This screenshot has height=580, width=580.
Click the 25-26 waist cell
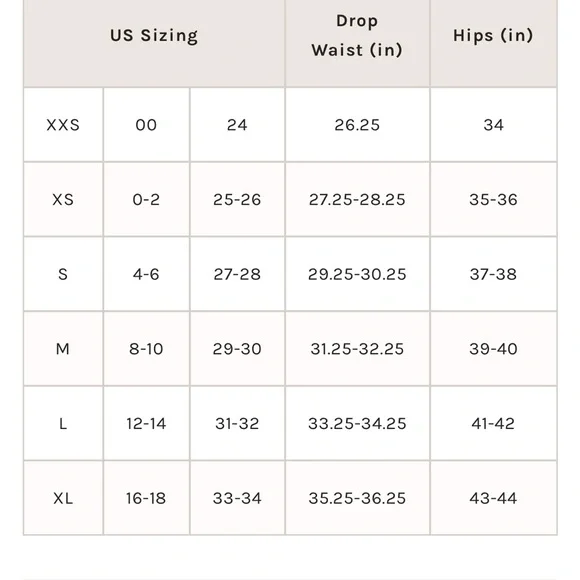tap(237, 200)
